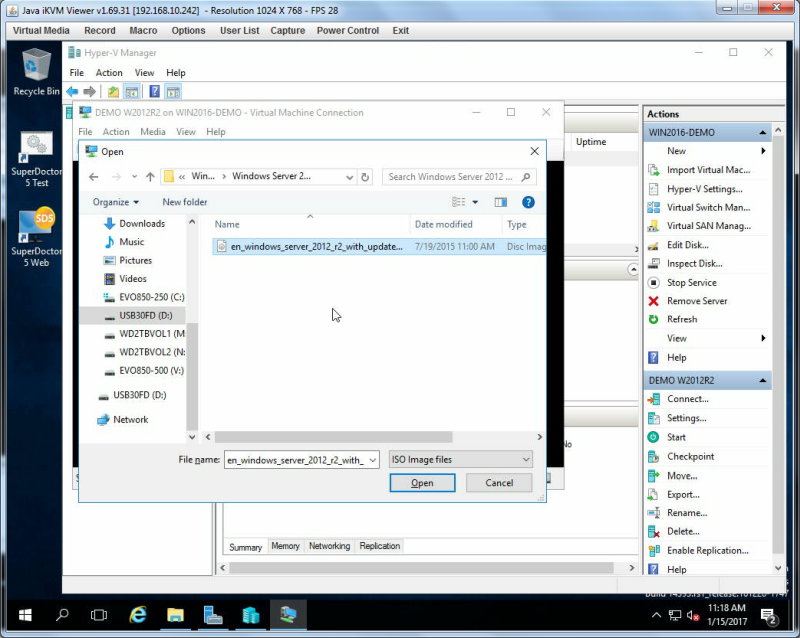Viewport: 800px width, 638px height.
Task: Click Stop Service action
Action: [691, 283]
